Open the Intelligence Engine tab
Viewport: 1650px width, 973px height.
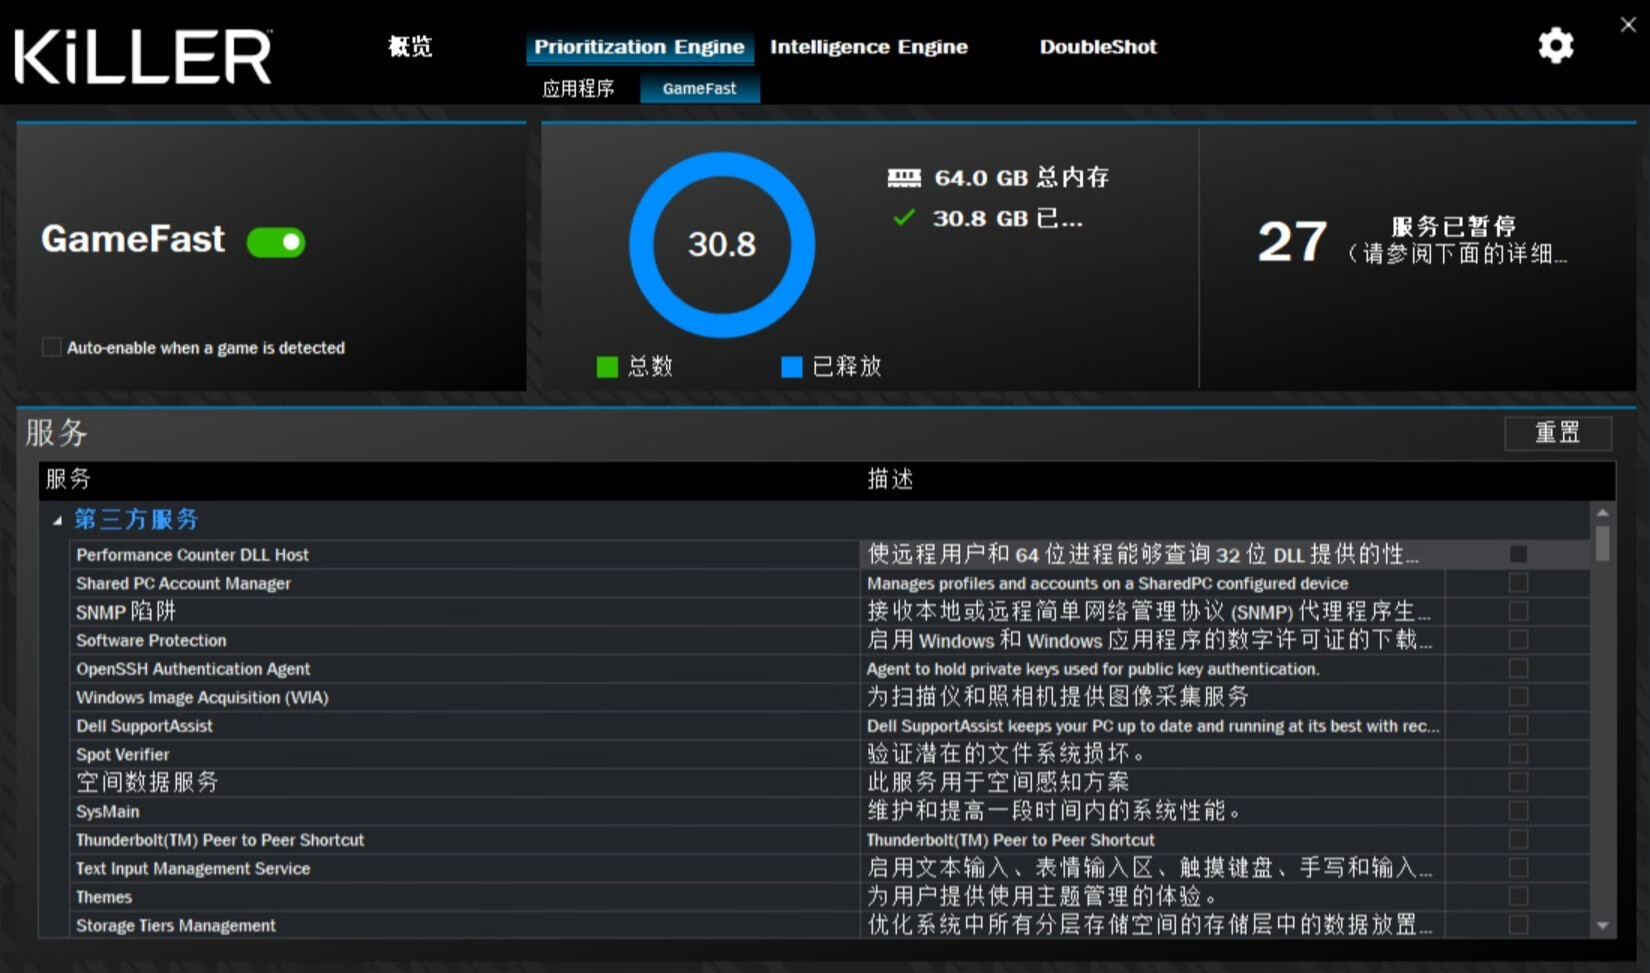868,46
